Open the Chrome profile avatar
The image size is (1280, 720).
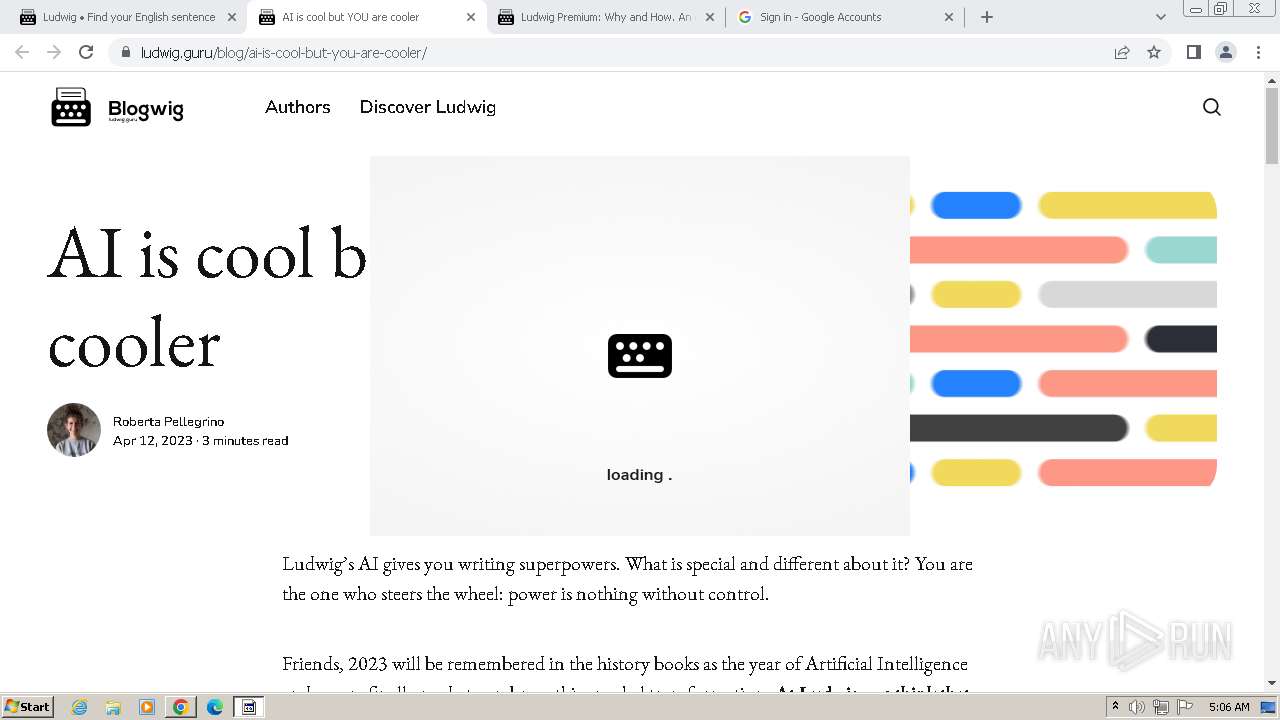click(x=1225, y=52)
